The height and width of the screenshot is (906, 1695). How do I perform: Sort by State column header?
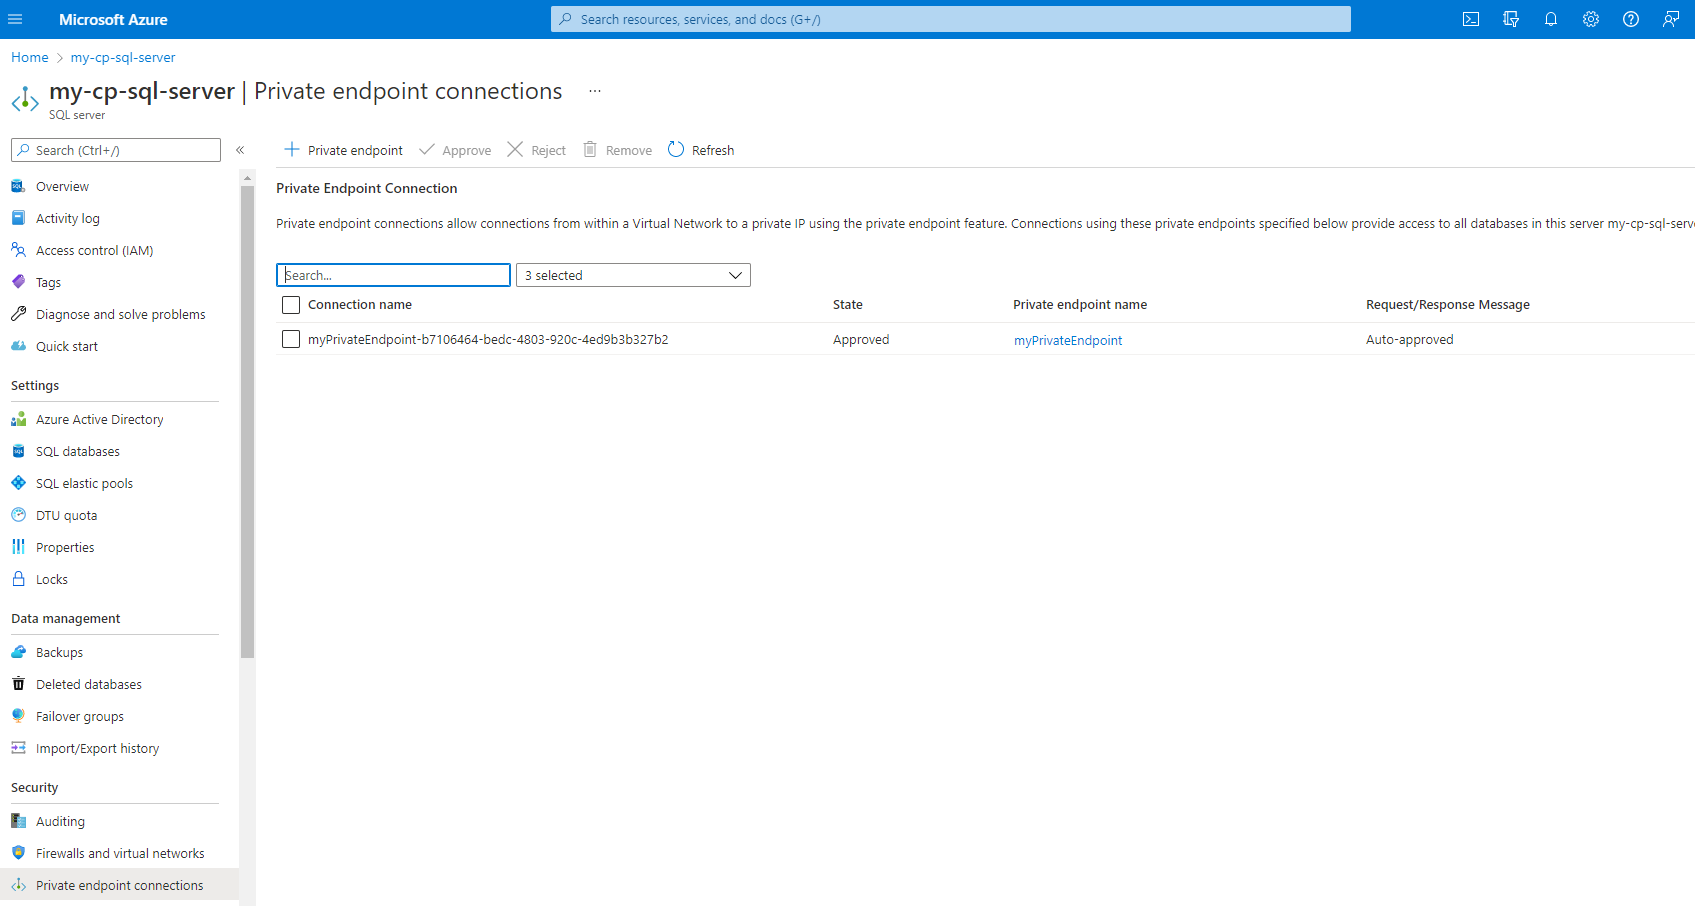pyautogui.click(x=848, y=305)
